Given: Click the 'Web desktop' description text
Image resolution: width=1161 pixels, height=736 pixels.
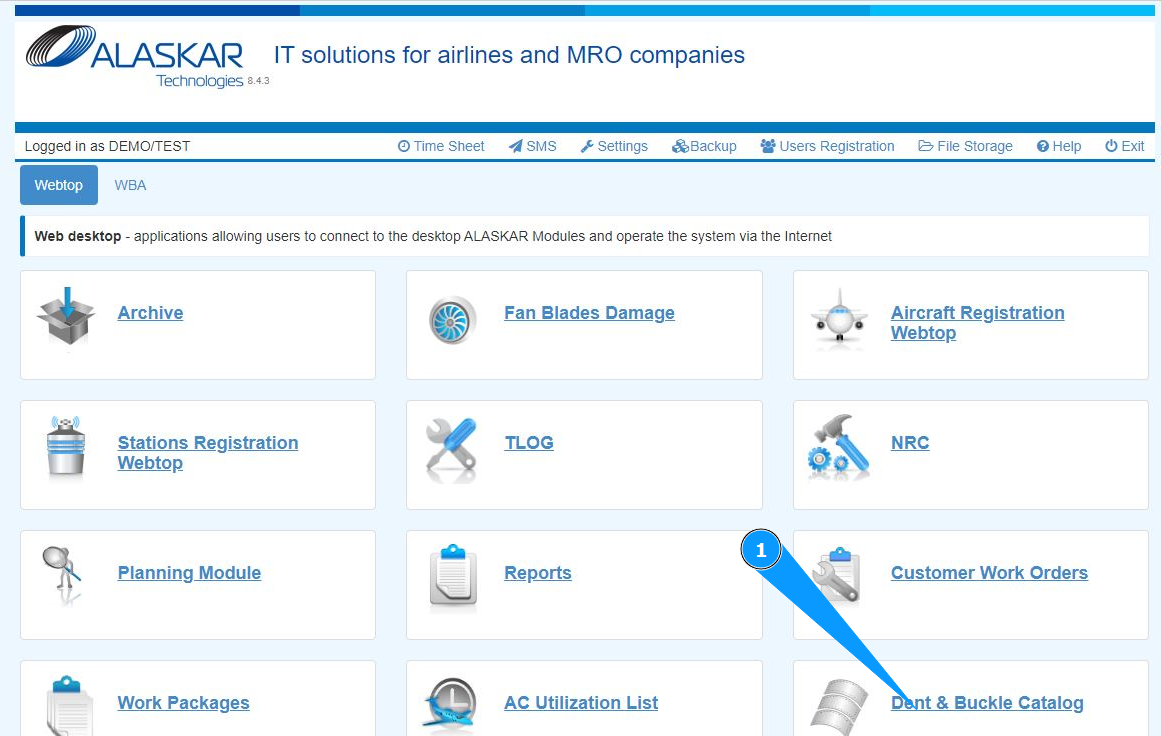Looking at the screenshot, I should [433, 236].
